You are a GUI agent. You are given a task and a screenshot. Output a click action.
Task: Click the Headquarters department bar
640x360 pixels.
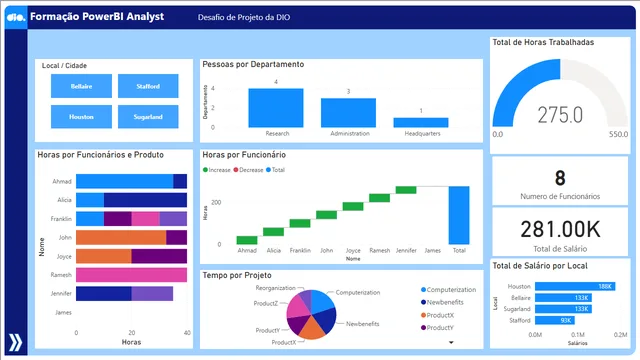click(421, 122)
